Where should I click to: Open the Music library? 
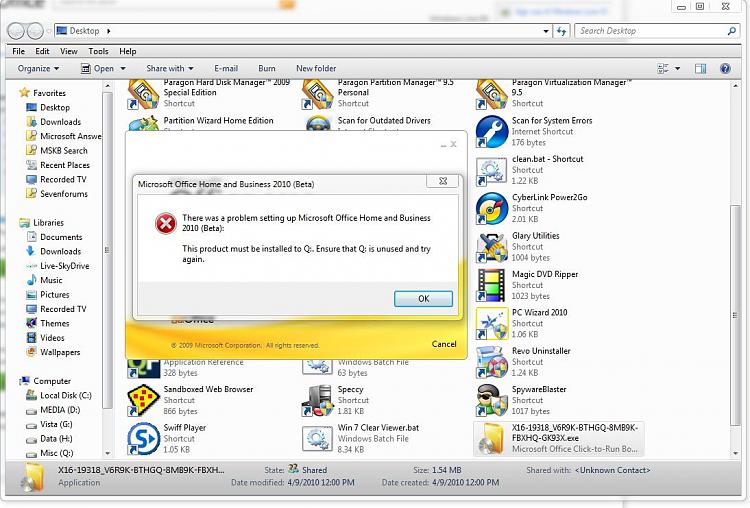[x=51, y=280]
